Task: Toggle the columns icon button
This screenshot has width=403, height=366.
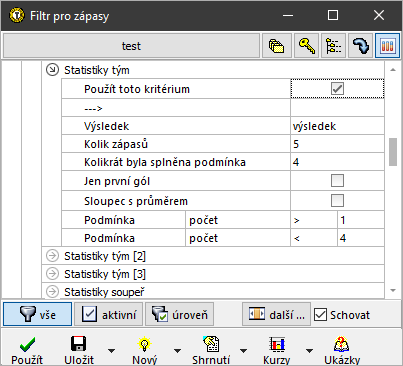Action: tap(387, 46)
